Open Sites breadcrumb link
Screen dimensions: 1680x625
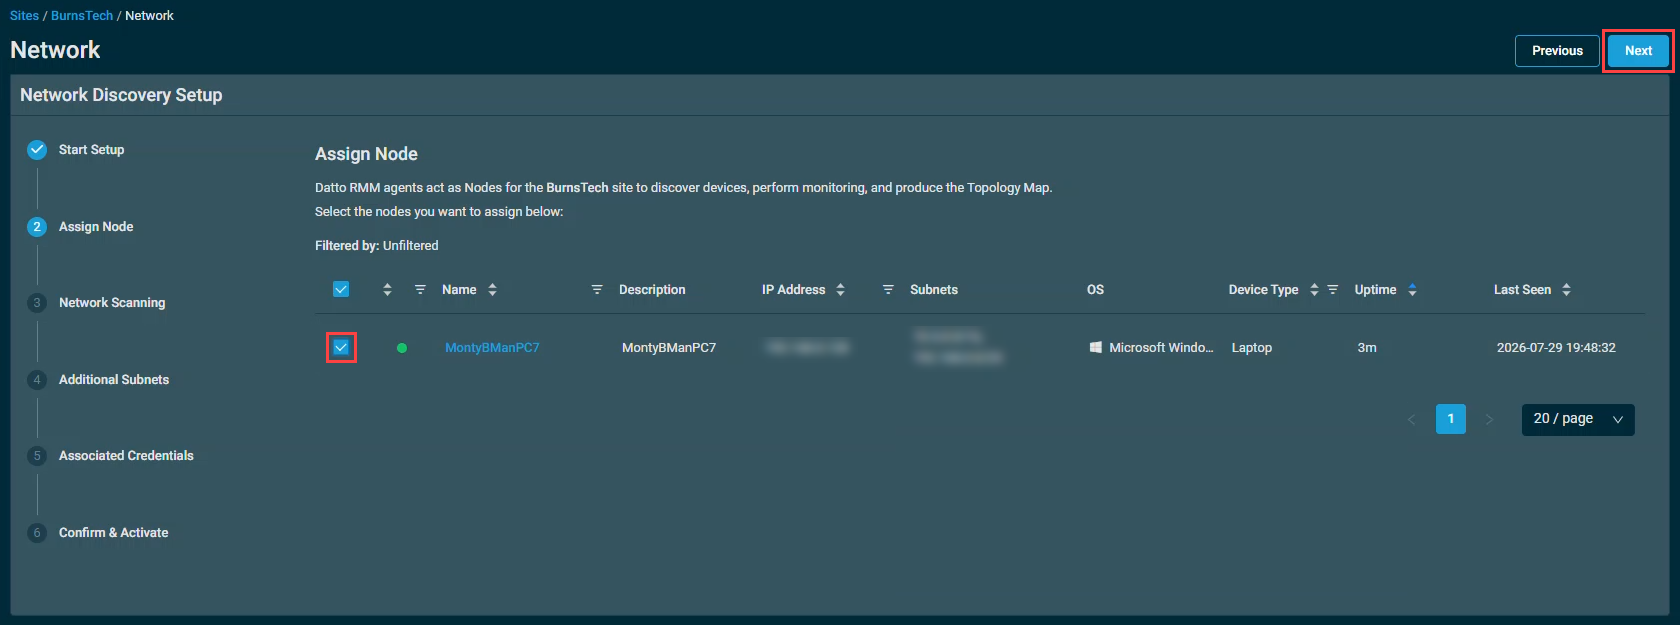[24, 16]
